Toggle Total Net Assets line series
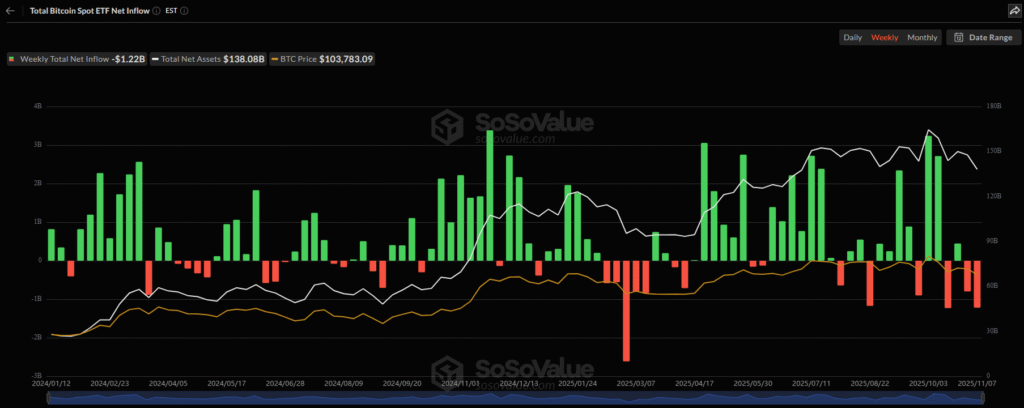Image resolution: width=1024 pixels, height=408 pixels. [x=208, y=59]
